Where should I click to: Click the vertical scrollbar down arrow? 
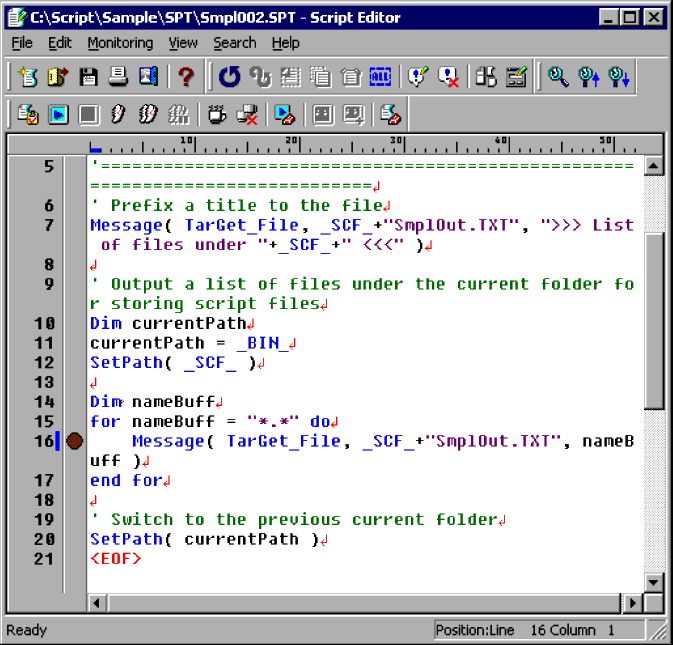654,582
